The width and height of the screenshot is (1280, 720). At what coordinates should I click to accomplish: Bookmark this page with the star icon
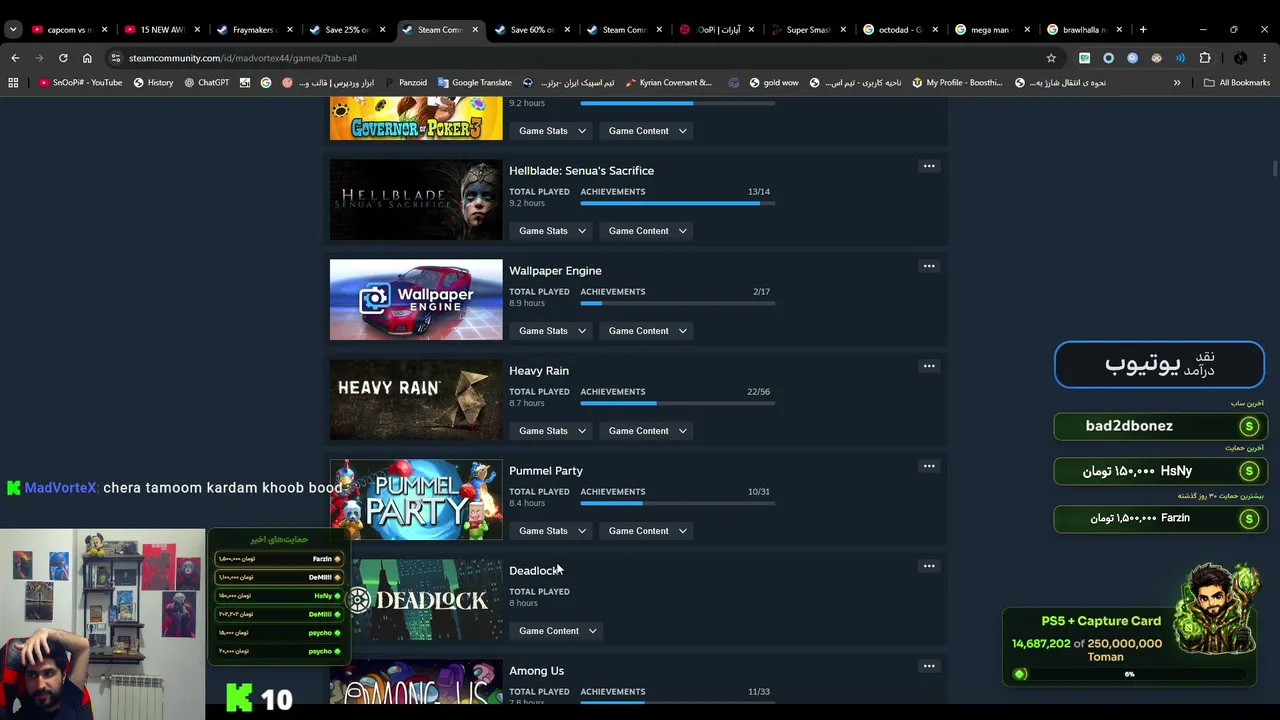1051,58
